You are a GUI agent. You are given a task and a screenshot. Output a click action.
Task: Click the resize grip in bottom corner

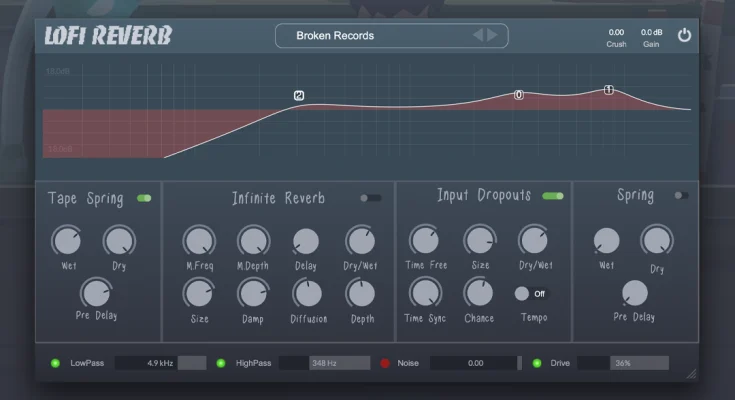tap(690, 374)
